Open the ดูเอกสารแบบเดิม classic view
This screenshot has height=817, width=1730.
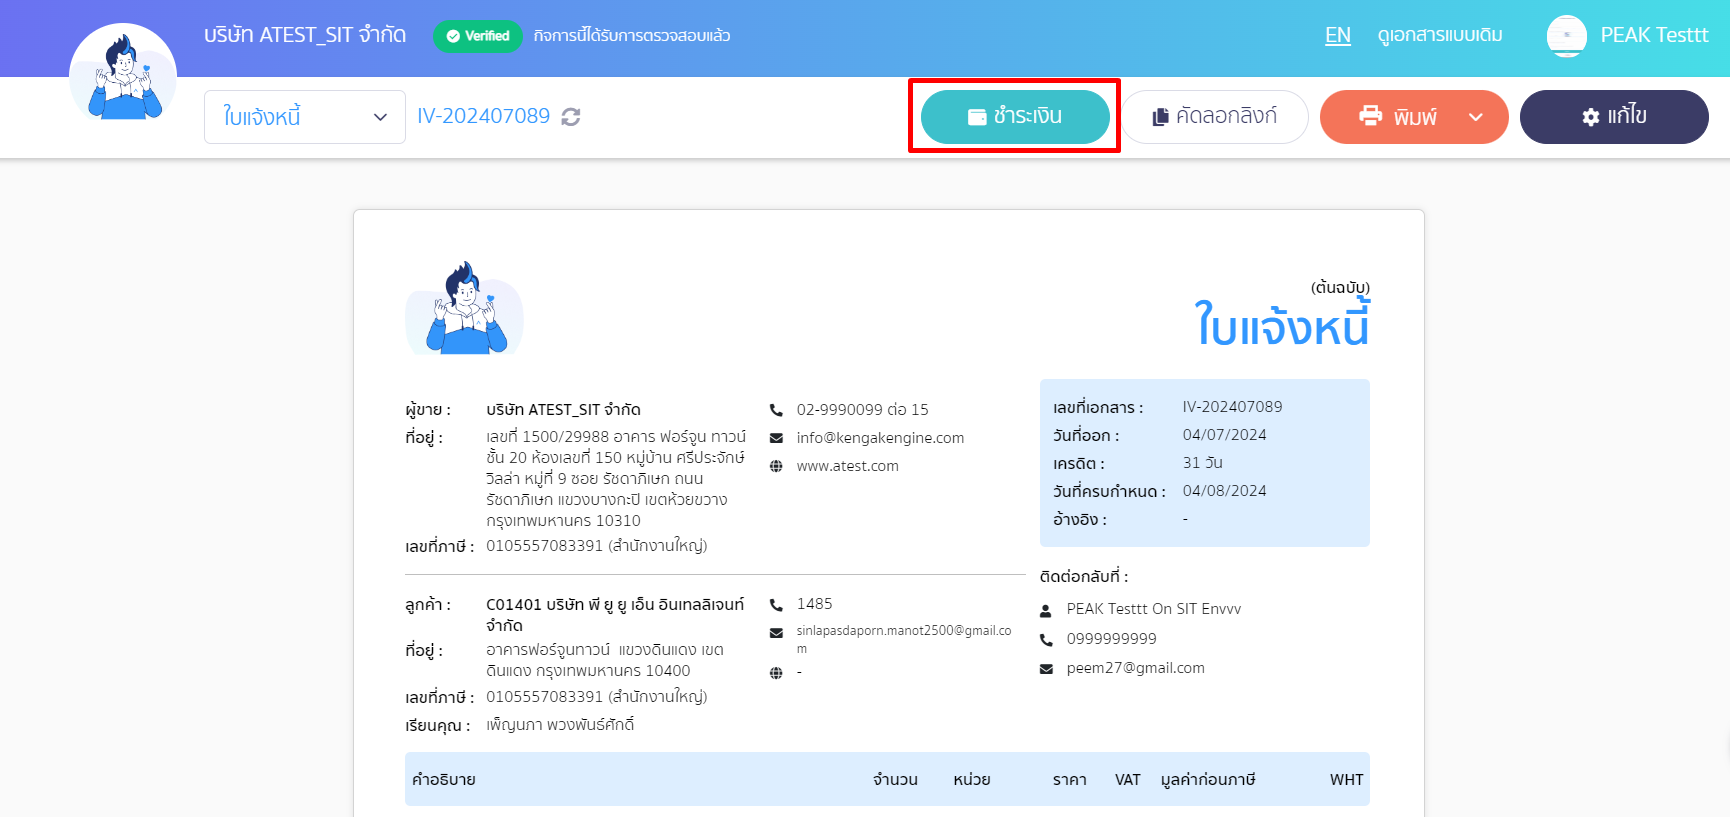tap(1439, 36)
